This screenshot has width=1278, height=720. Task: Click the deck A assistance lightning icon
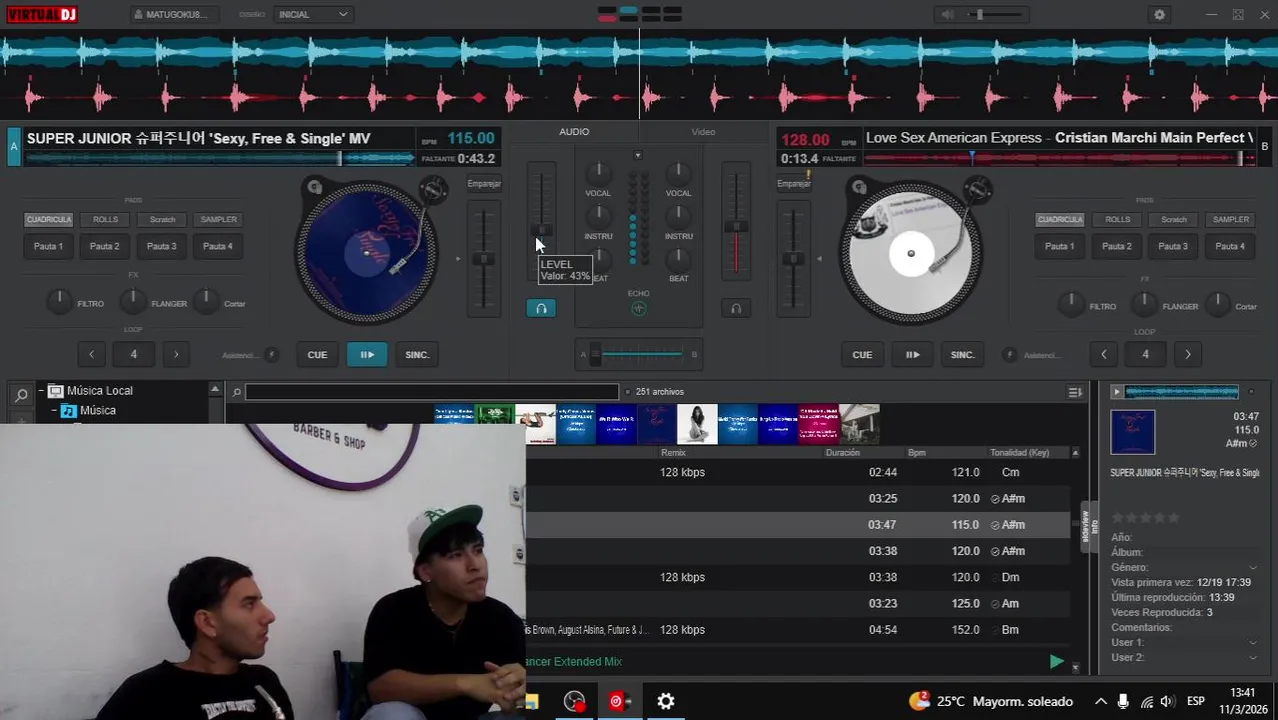271,355
